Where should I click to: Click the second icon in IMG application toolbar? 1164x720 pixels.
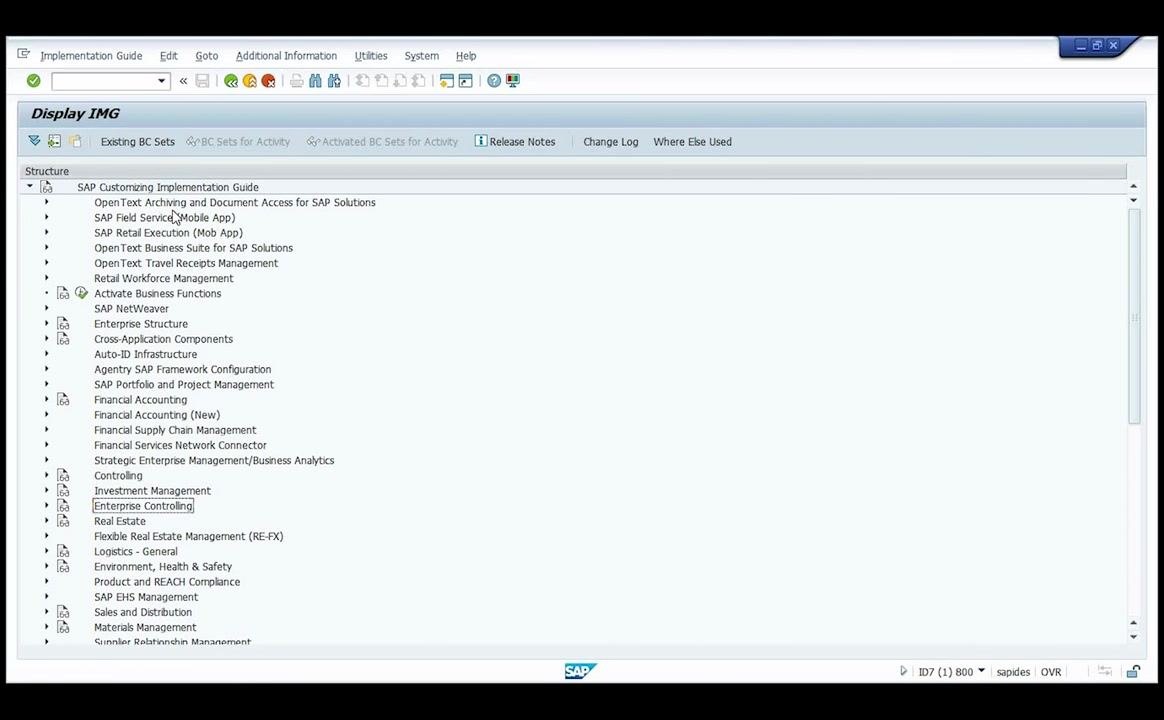(x=54, y=141)
